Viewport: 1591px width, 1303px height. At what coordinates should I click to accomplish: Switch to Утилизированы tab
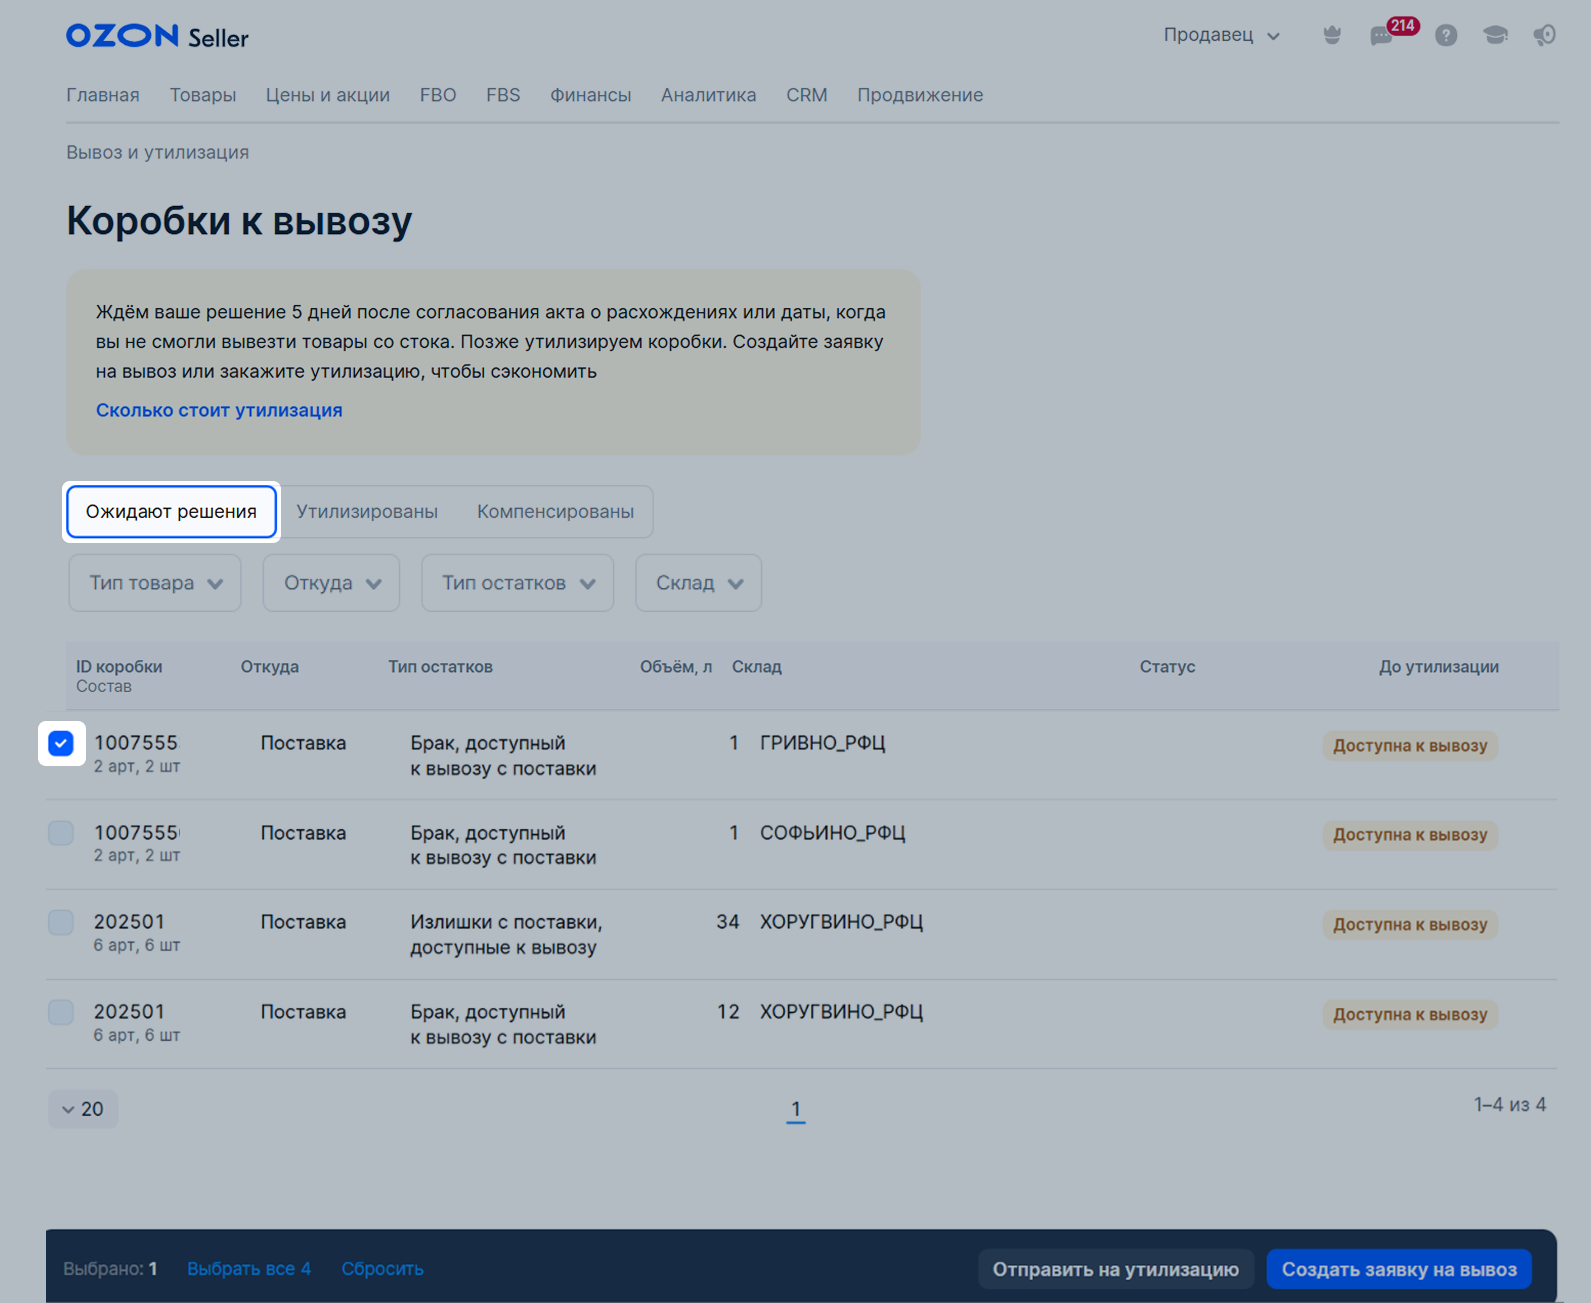(367, 512)
